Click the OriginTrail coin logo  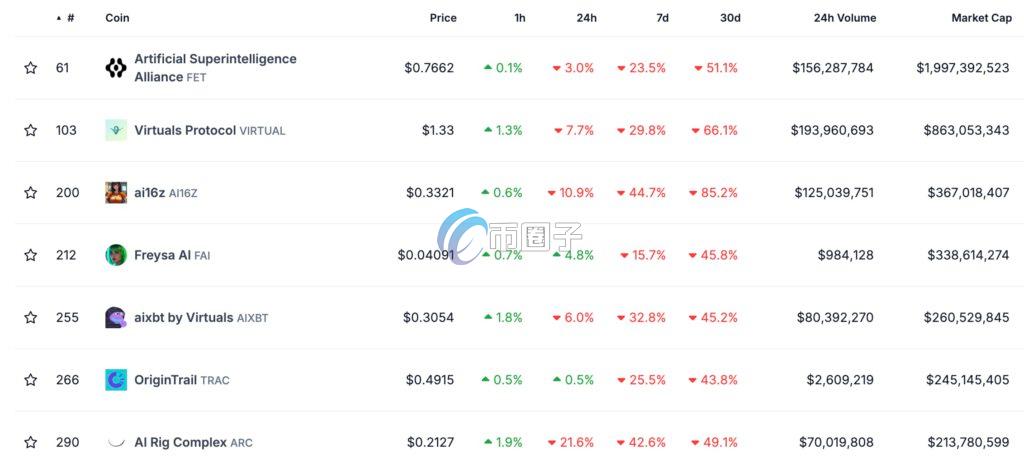click(116, 380)
